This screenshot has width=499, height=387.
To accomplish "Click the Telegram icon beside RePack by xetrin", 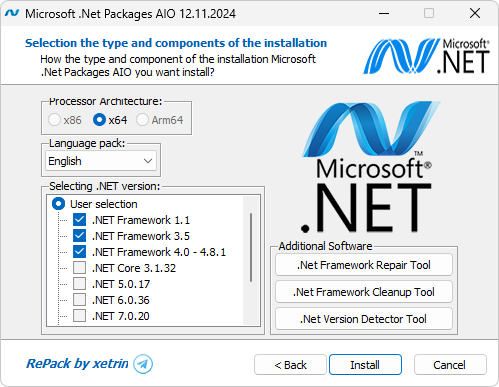I will tap(143, 364).
